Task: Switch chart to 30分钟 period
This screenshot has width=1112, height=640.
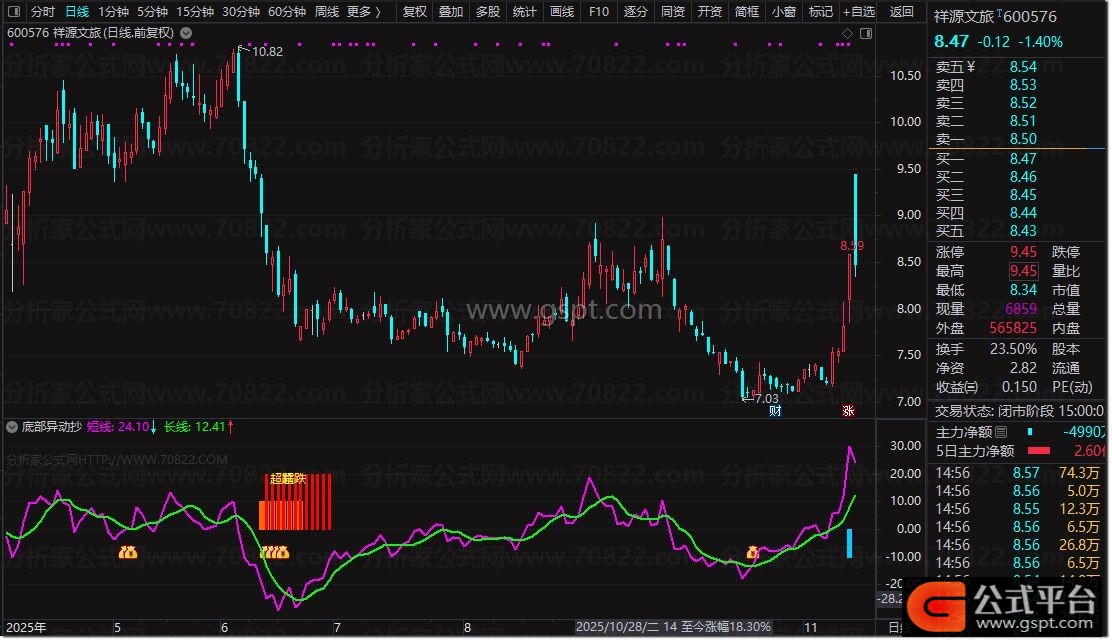Action: pos(240,12)
